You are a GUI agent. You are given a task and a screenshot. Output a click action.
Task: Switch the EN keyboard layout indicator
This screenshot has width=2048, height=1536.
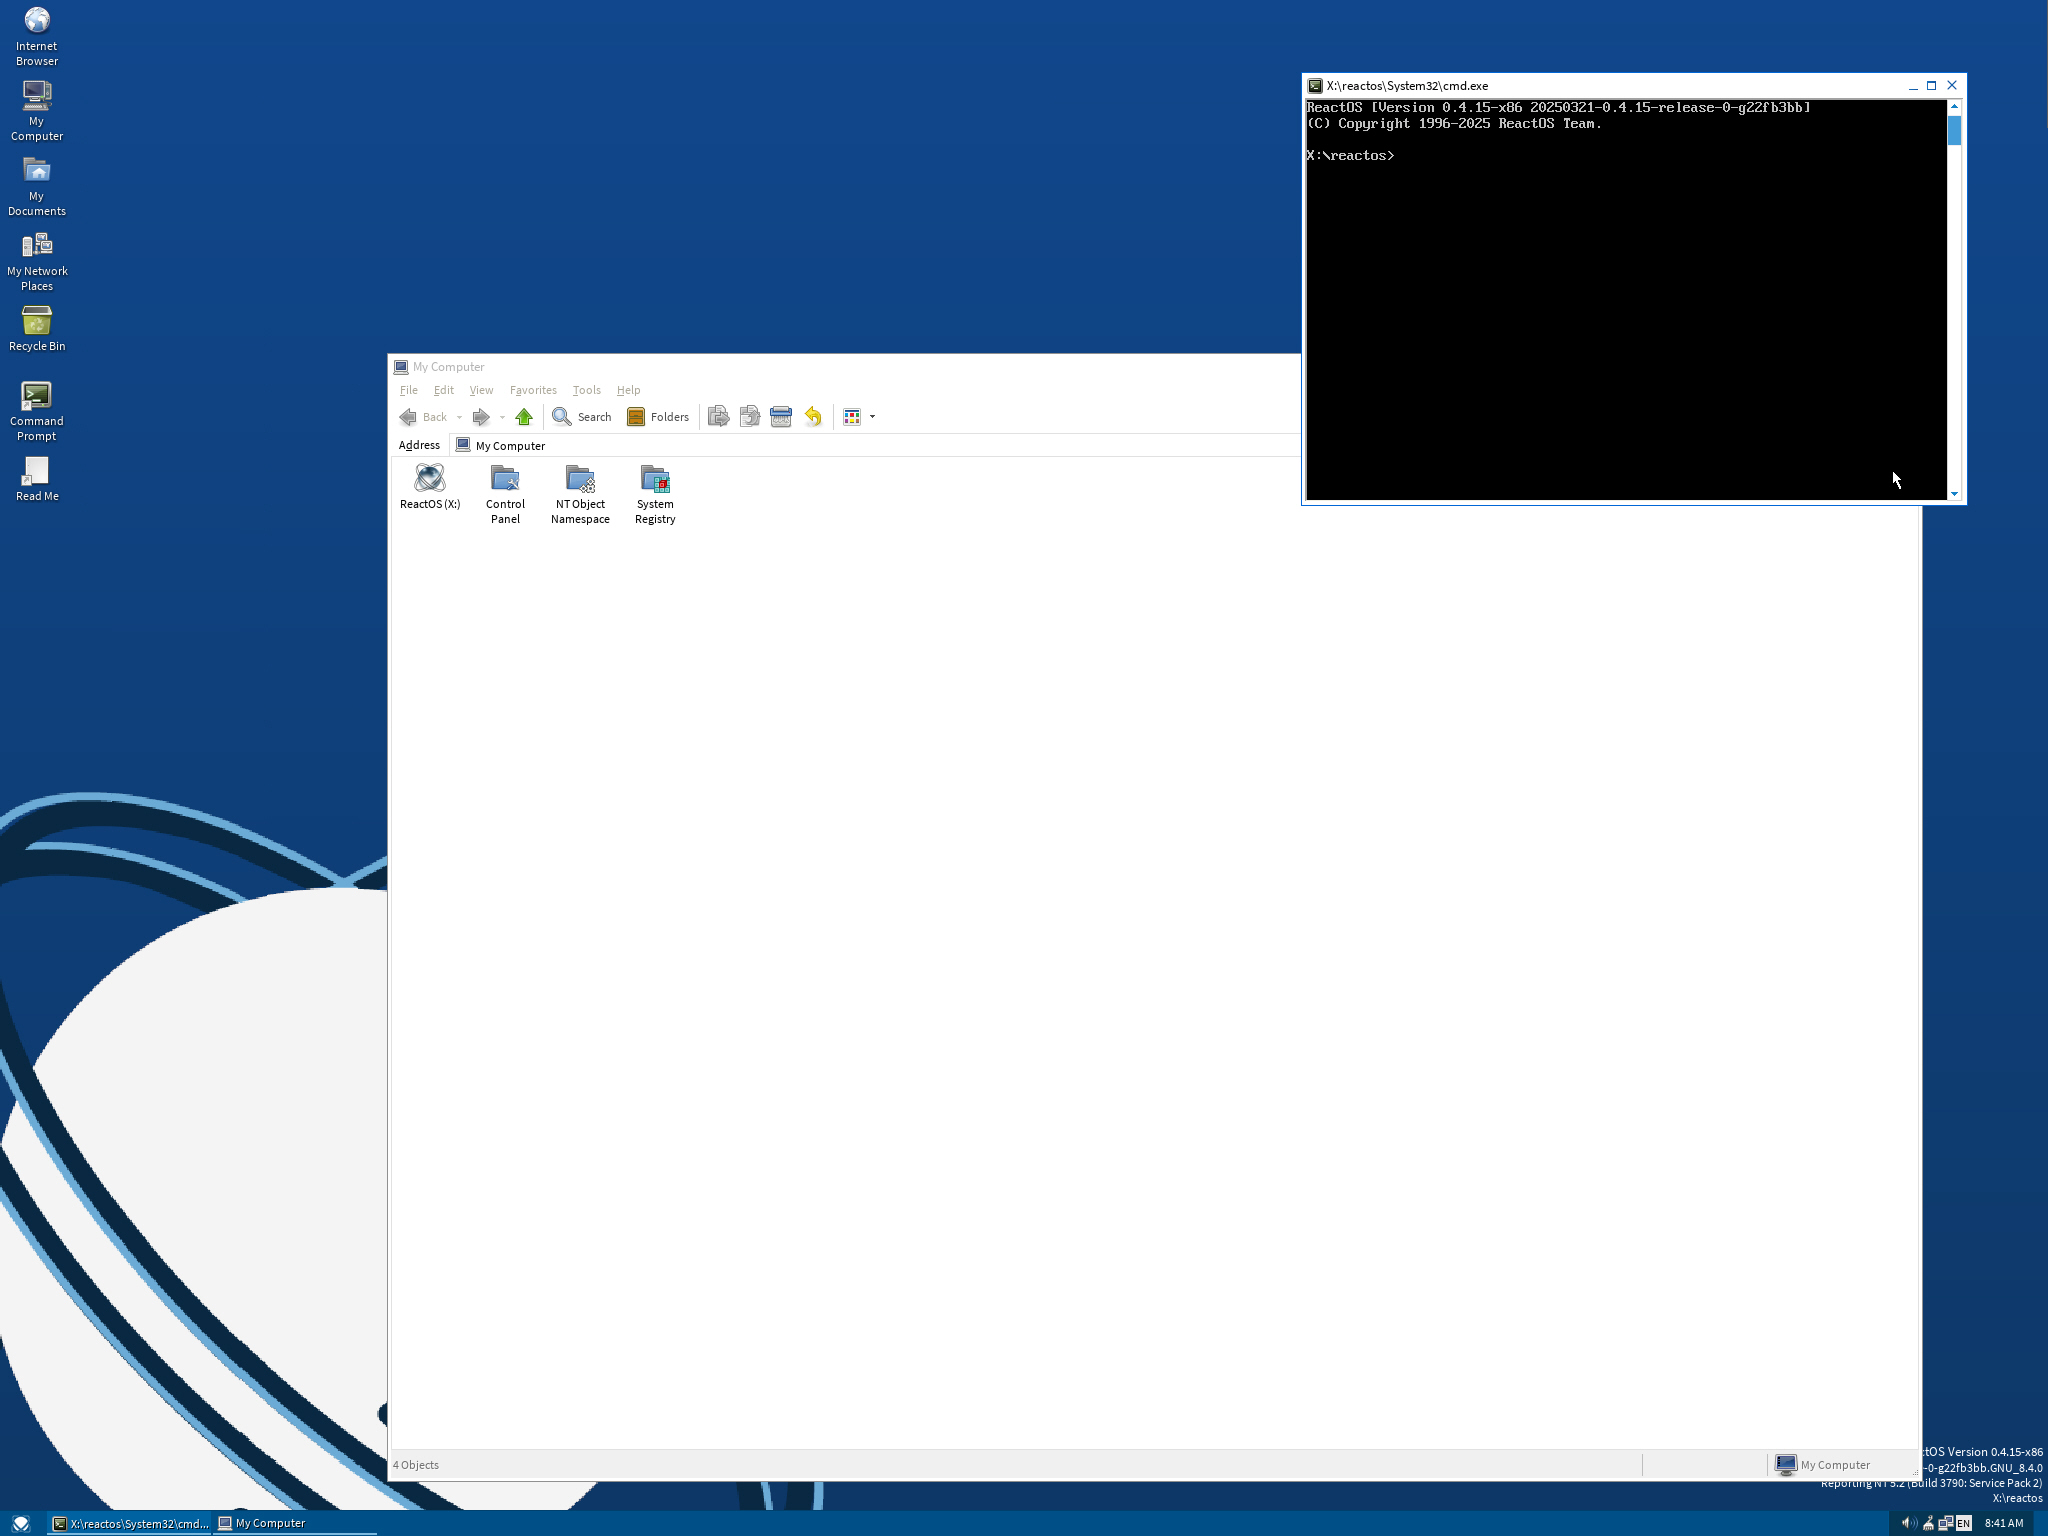click(x=1964, y=1522)
